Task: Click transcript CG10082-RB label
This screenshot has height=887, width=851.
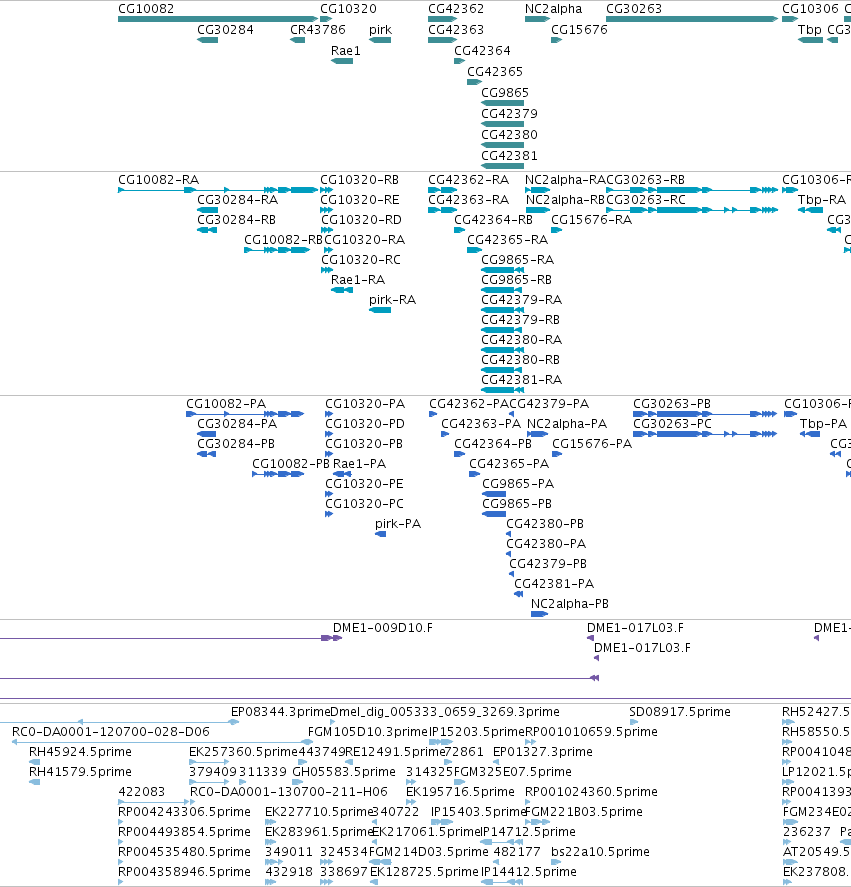Action: 283,240
